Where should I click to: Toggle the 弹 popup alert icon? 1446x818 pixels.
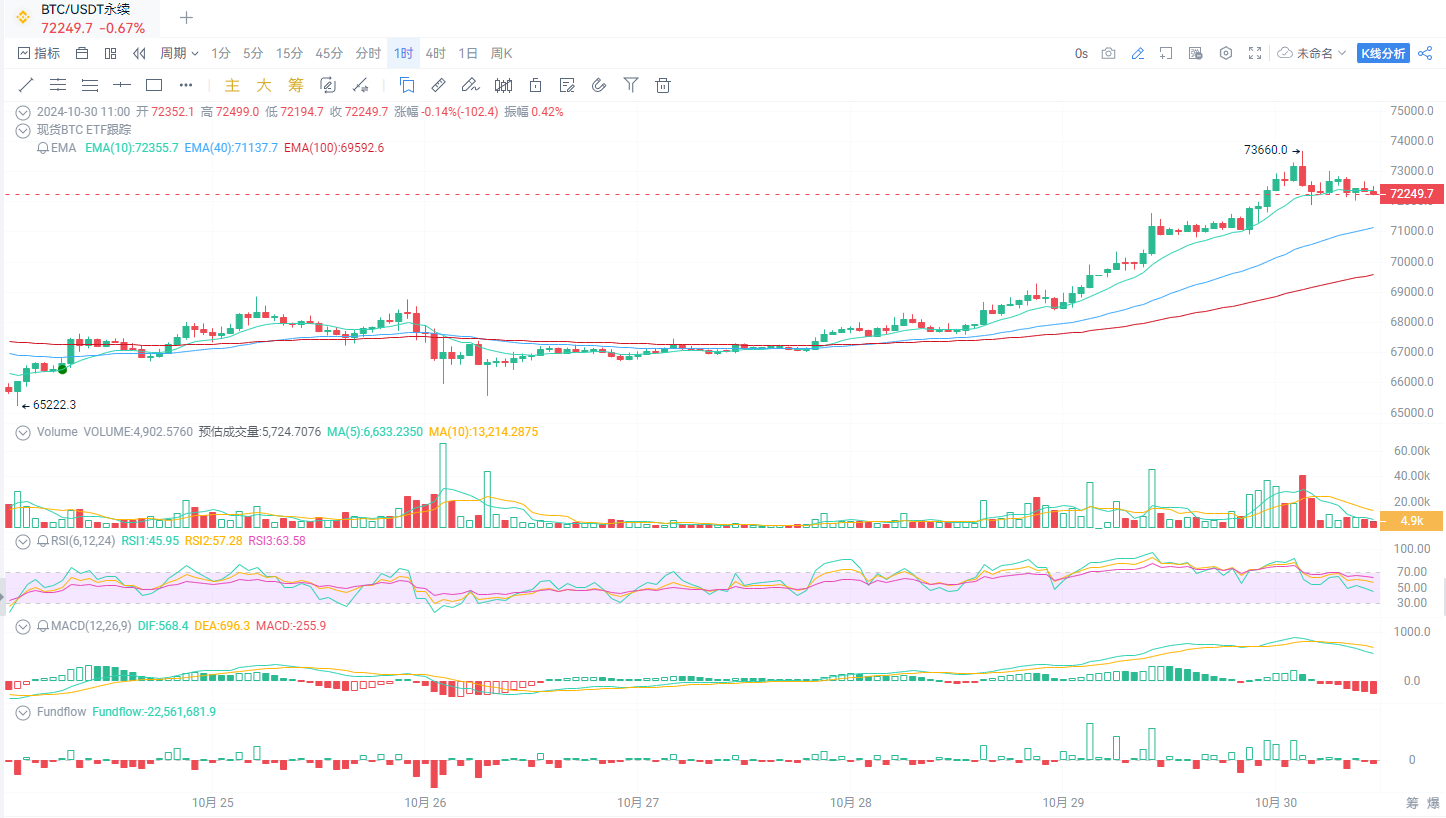[x=1195, y=53]
